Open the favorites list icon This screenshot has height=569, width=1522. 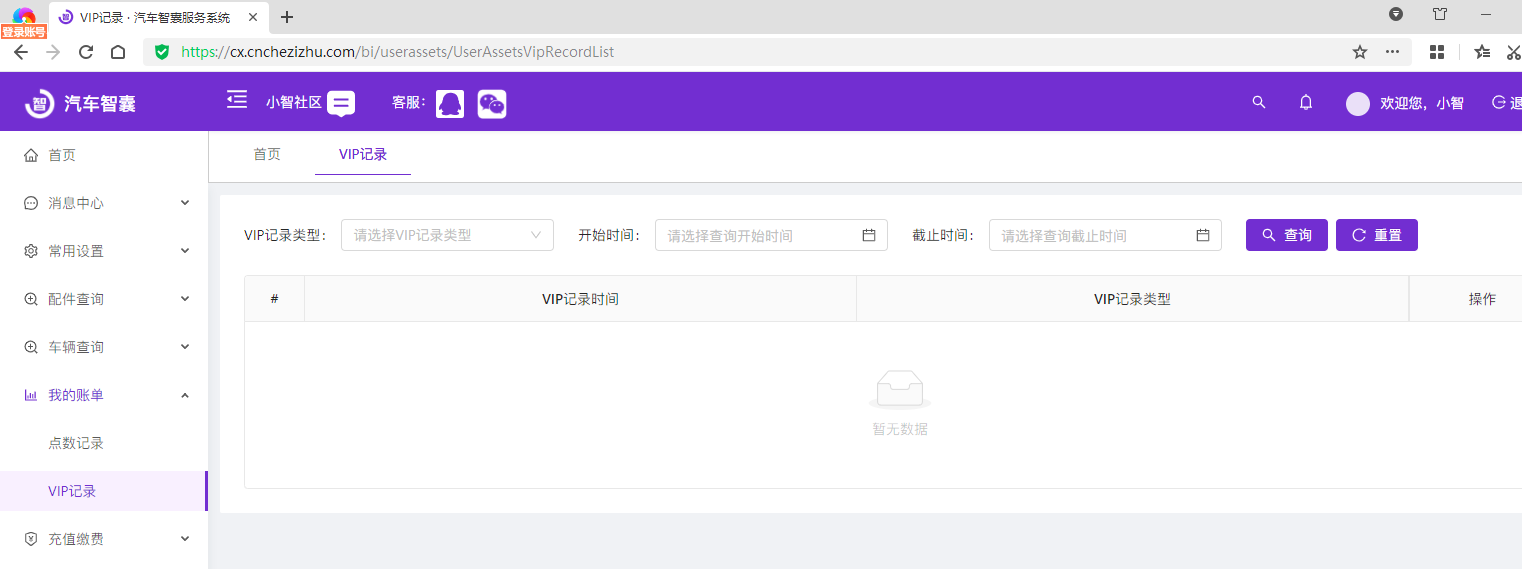1483,52
